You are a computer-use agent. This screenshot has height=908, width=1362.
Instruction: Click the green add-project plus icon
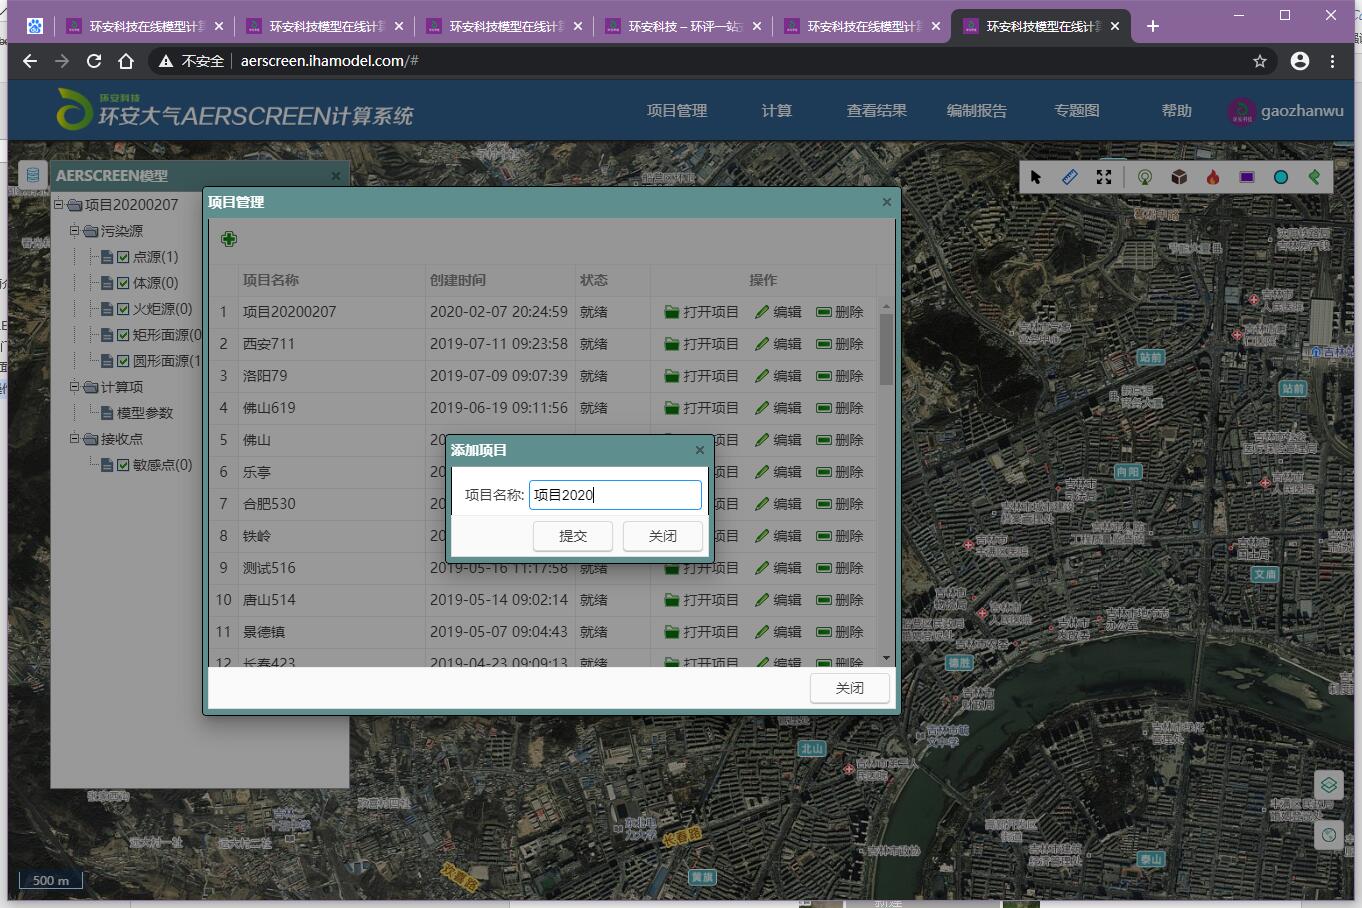tap(229, 238)
